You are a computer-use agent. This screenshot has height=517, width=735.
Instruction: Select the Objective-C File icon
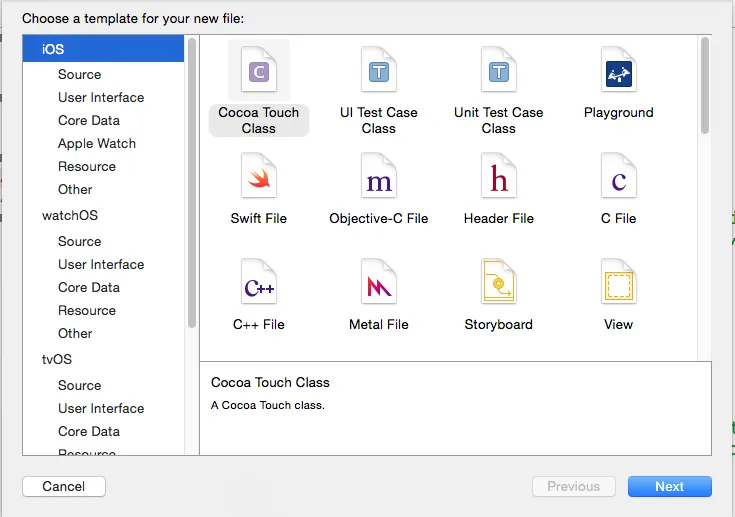pos(378,180)
